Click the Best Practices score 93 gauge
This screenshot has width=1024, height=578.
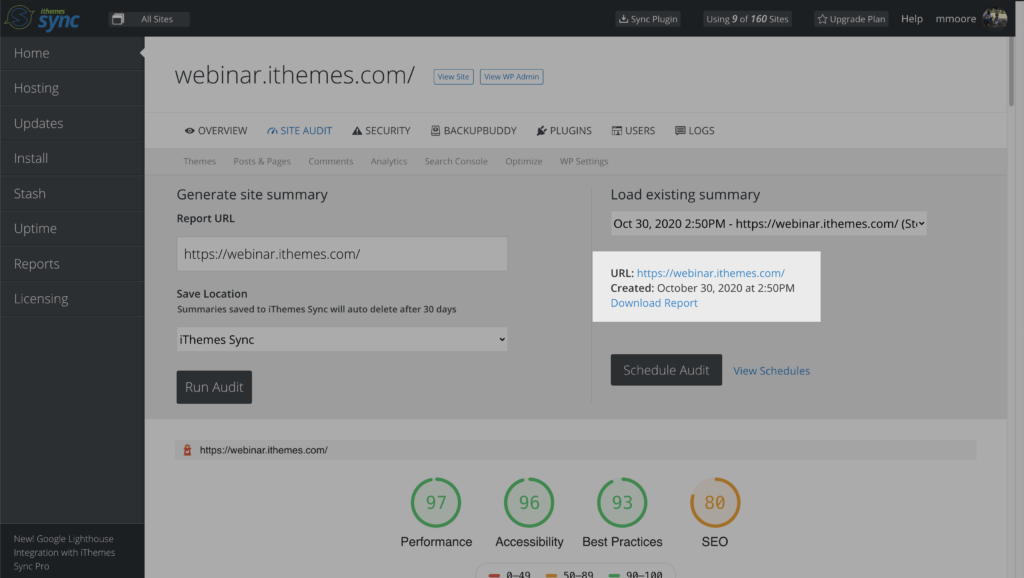(622, 502)
